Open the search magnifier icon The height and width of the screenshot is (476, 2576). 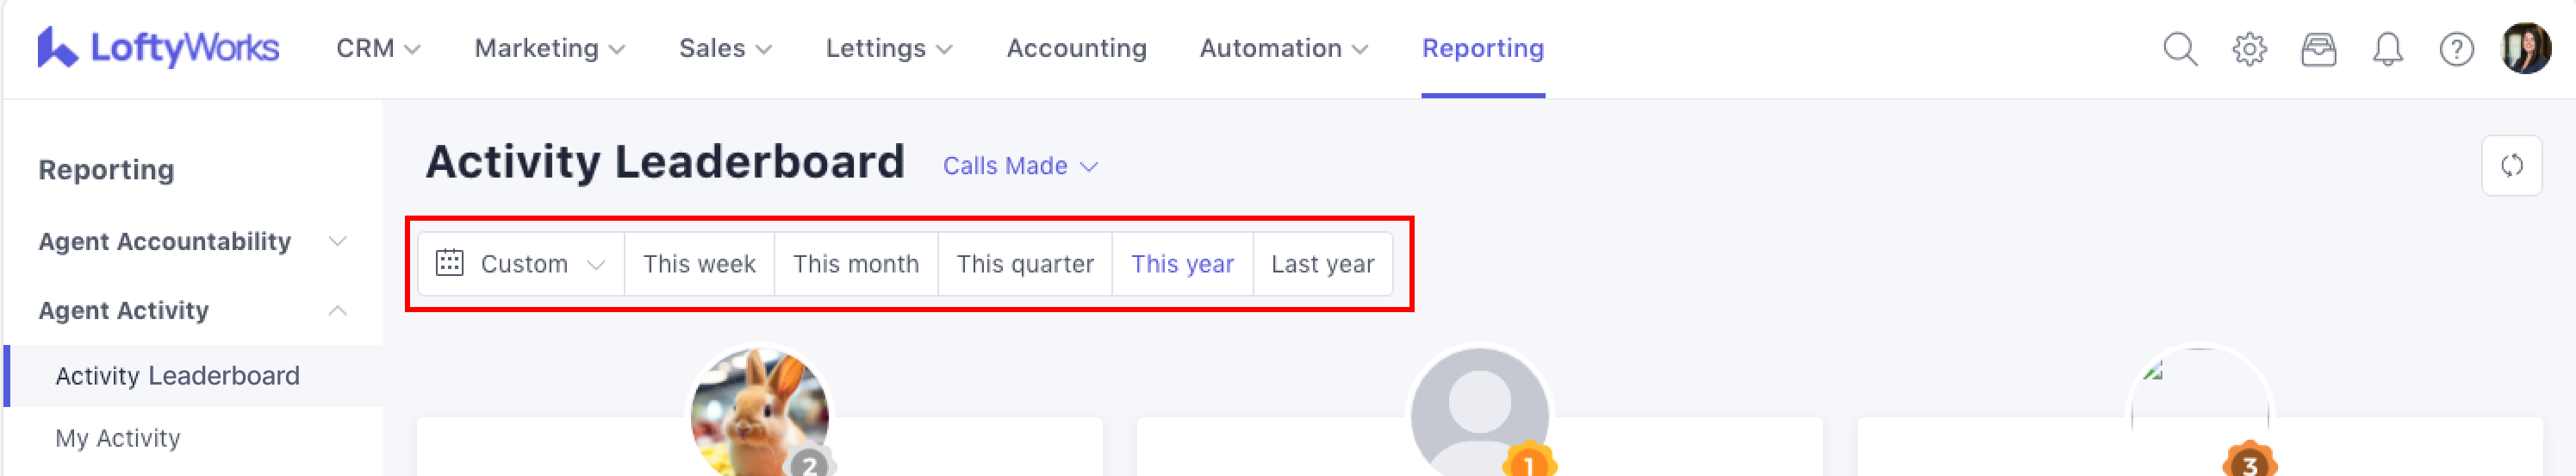pyautogui.click(x=2179, y=49)
